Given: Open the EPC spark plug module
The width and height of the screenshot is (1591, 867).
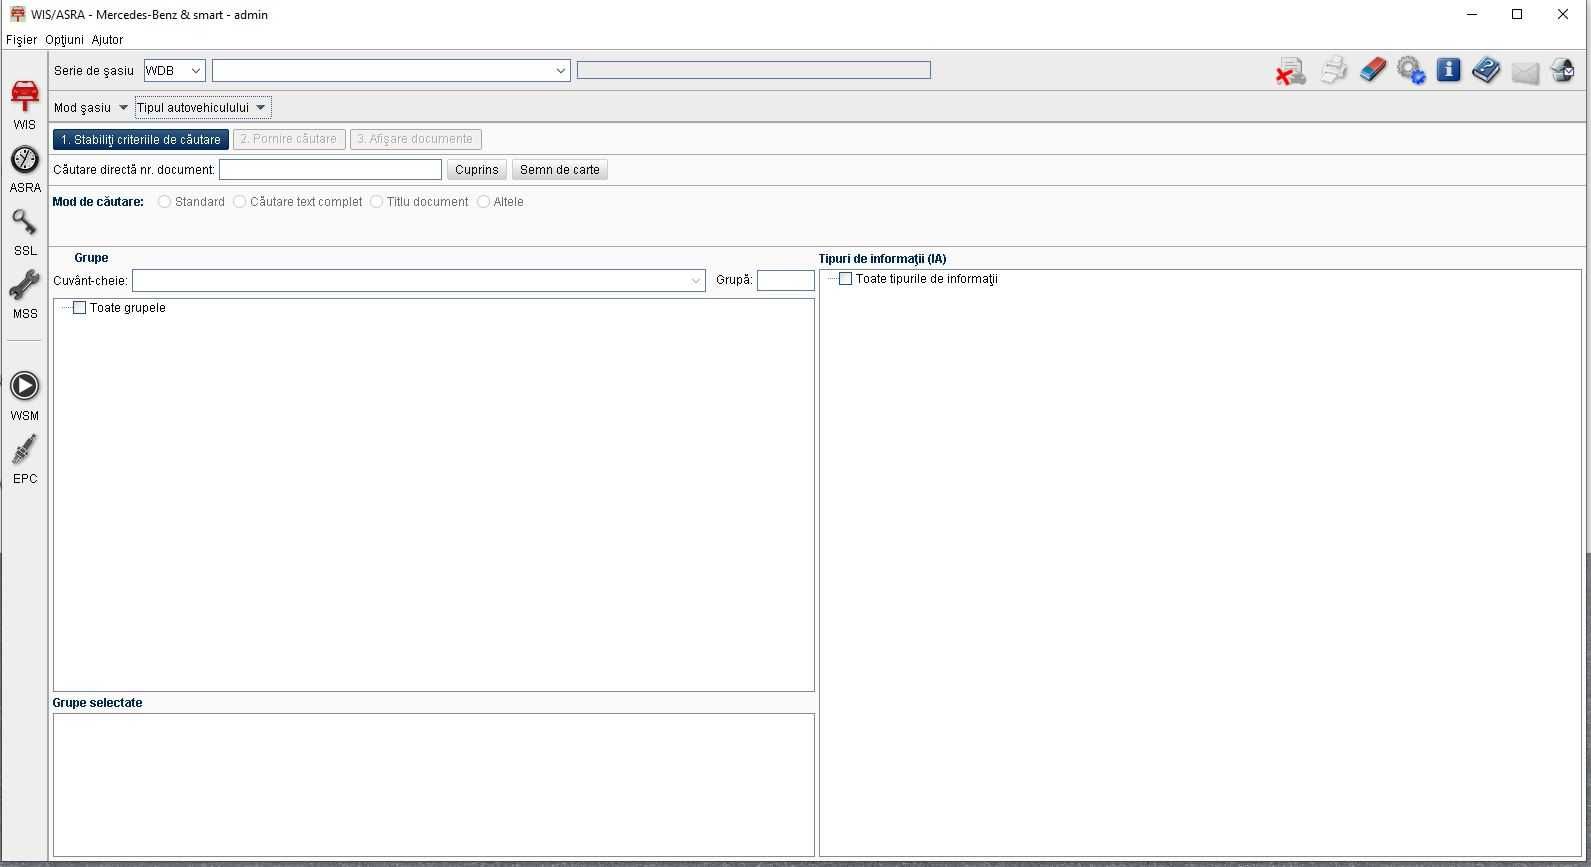Looking at the screenshot, I should (x=24, y=459).
